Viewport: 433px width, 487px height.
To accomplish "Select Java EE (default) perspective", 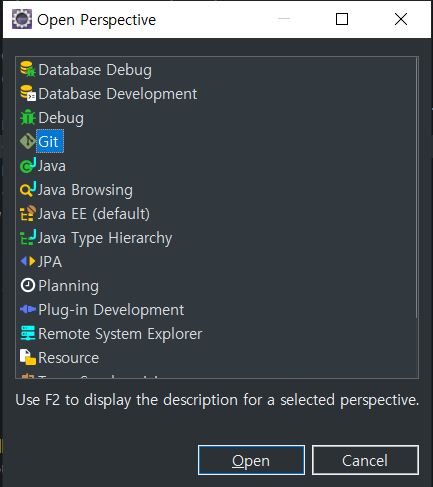I will click(94, 214).
